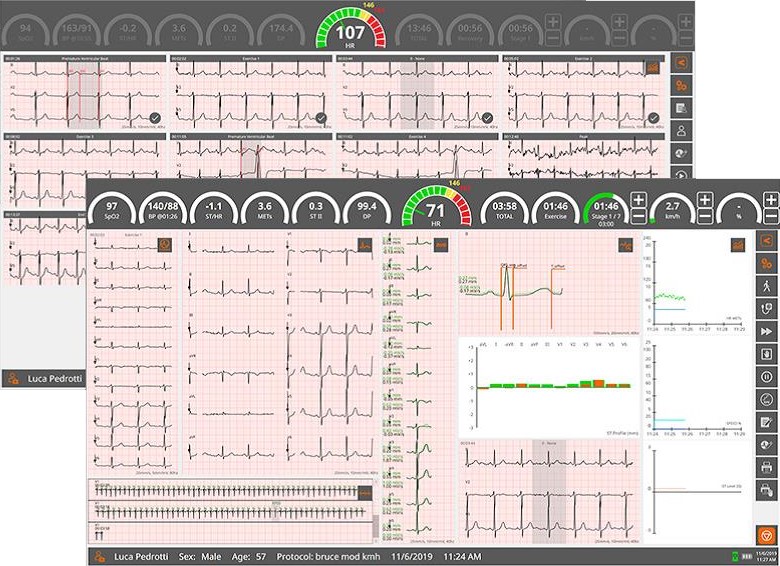Click the plus button beside Stage 1/7 timer
Image resolution: width=780 pixels, height=566 pixels.
[639, 200]
